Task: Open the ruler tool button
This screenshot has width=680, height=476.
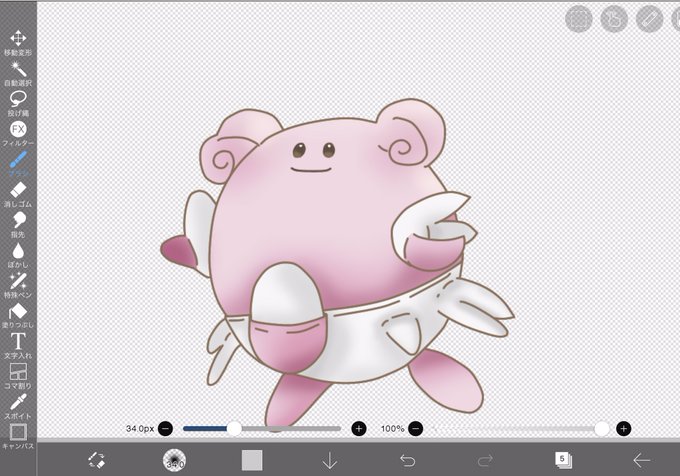Action: (x=649, y=19)
